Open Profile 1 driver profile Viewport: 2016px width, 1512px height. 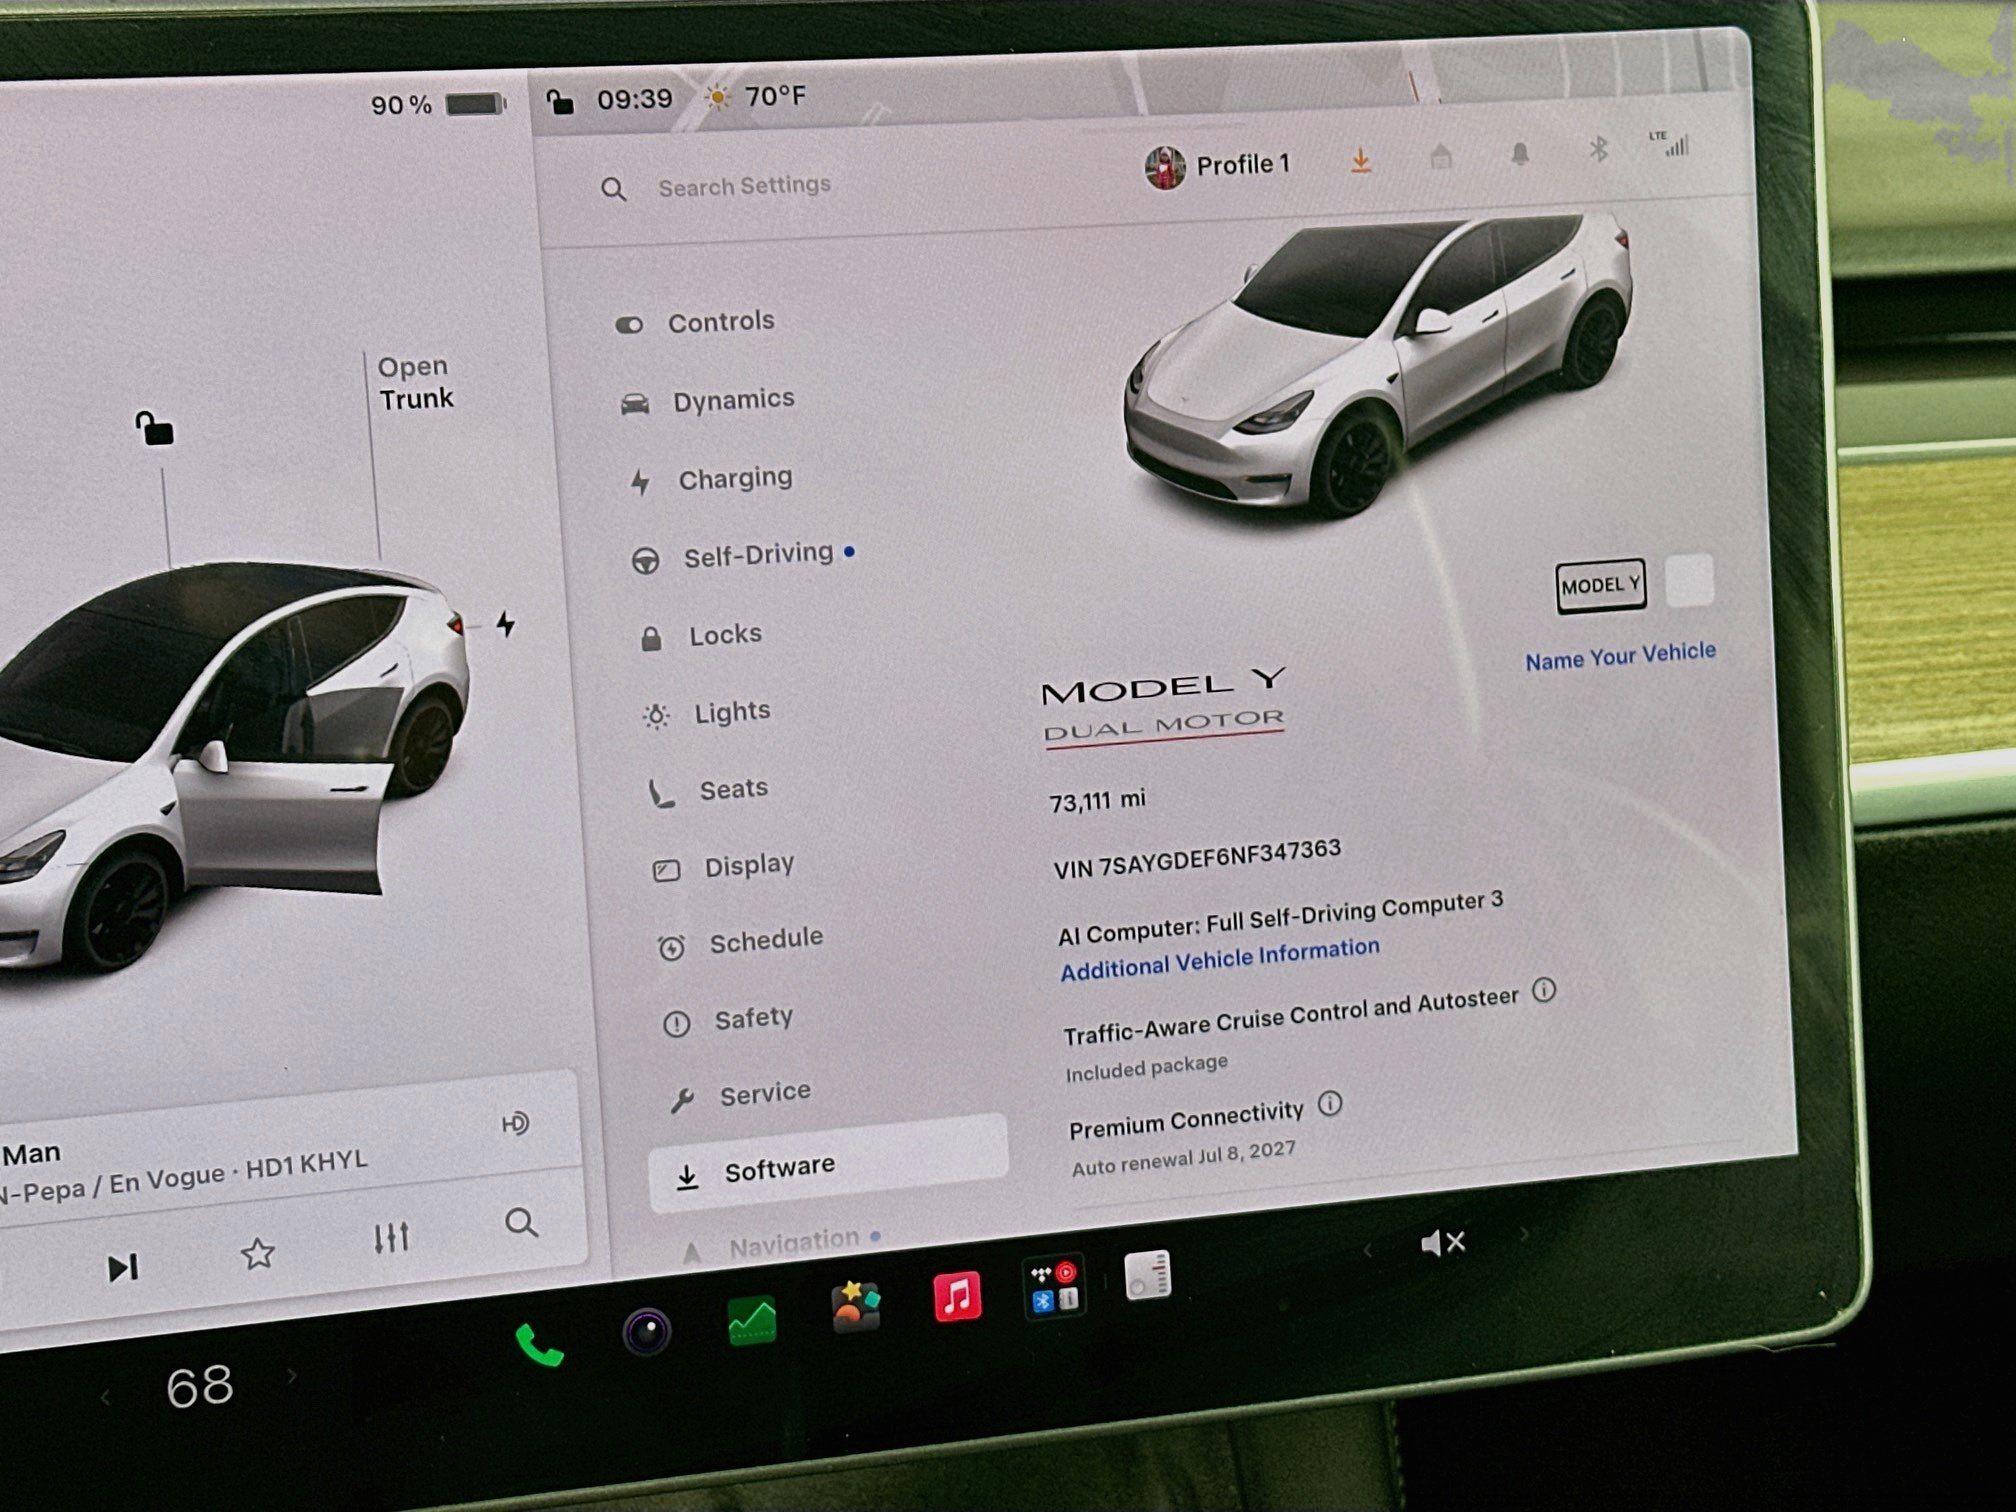[1218, 166]
